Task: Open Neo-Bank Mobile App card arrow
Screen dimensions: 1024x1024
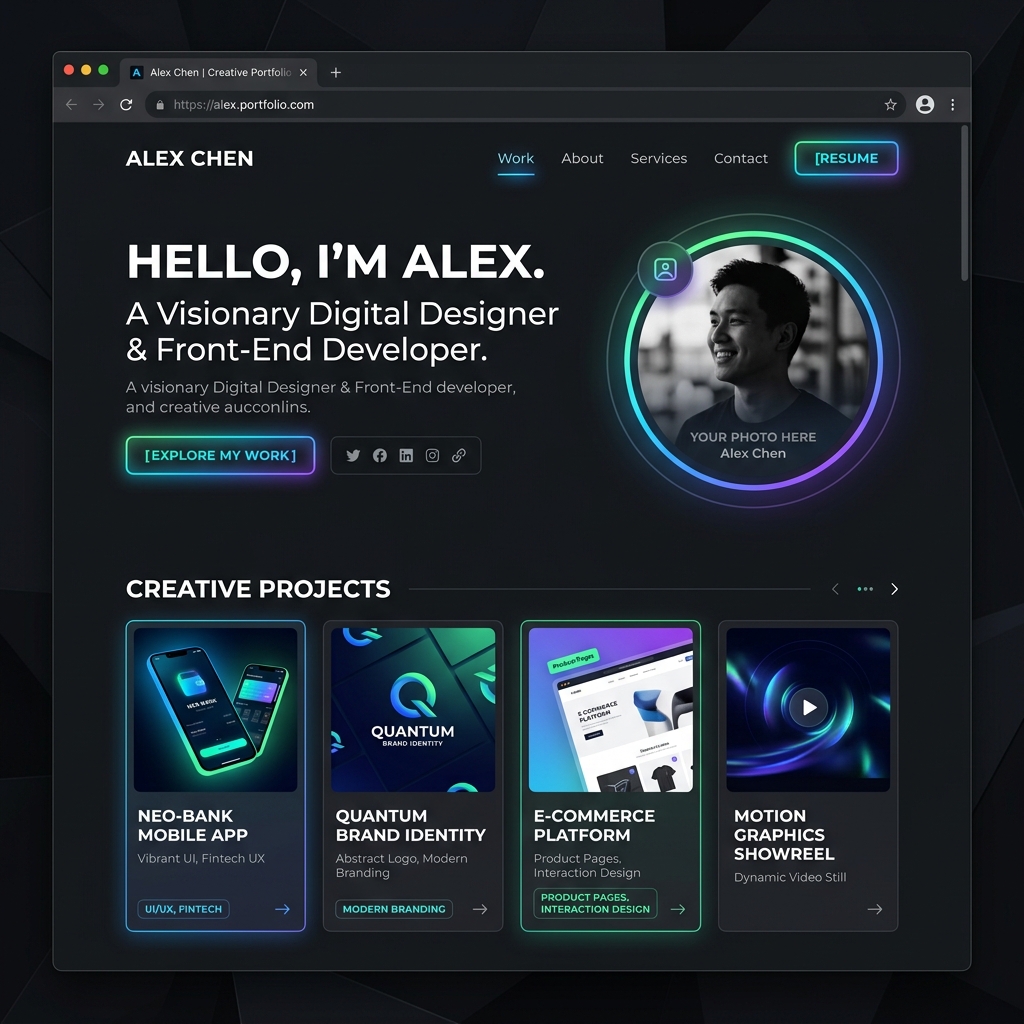Action: (282, 909)
